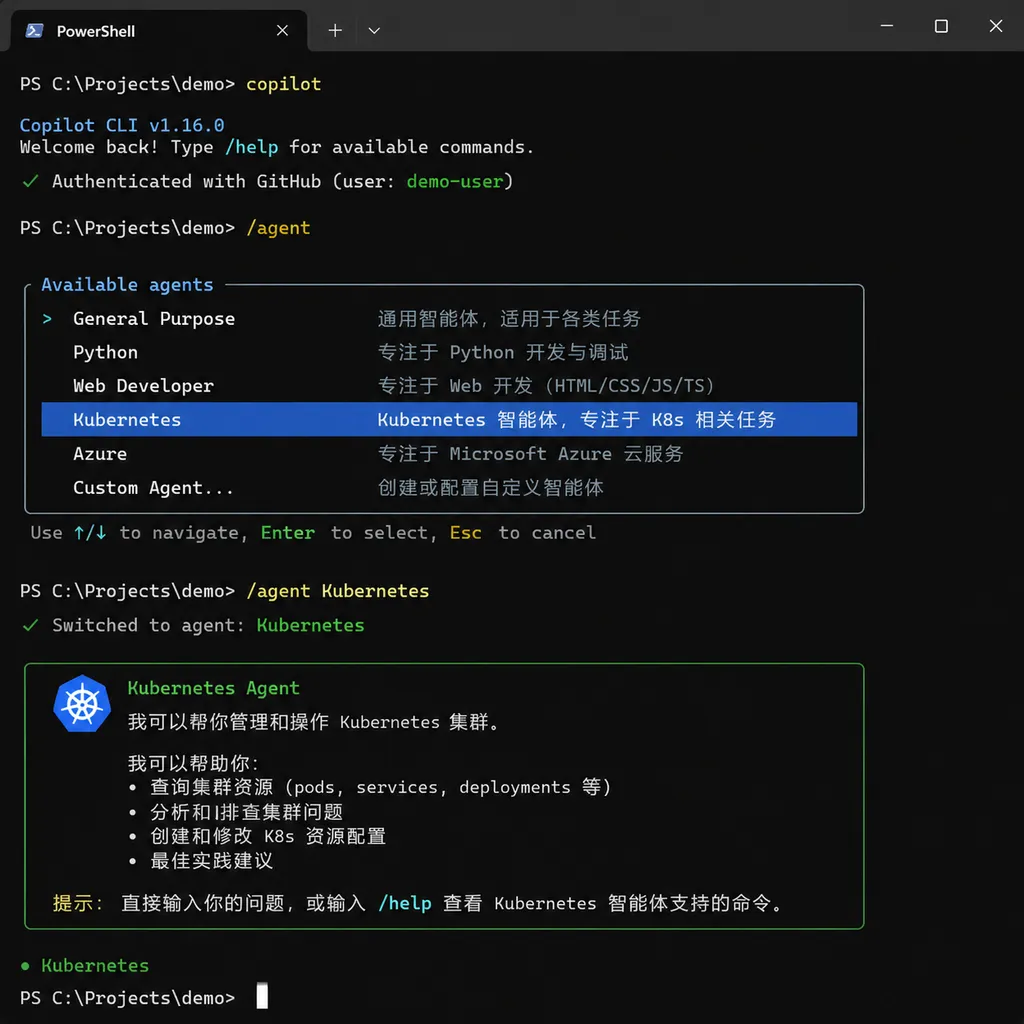
Task: Click the yellow 提示 label
Action: click(78, 904)
